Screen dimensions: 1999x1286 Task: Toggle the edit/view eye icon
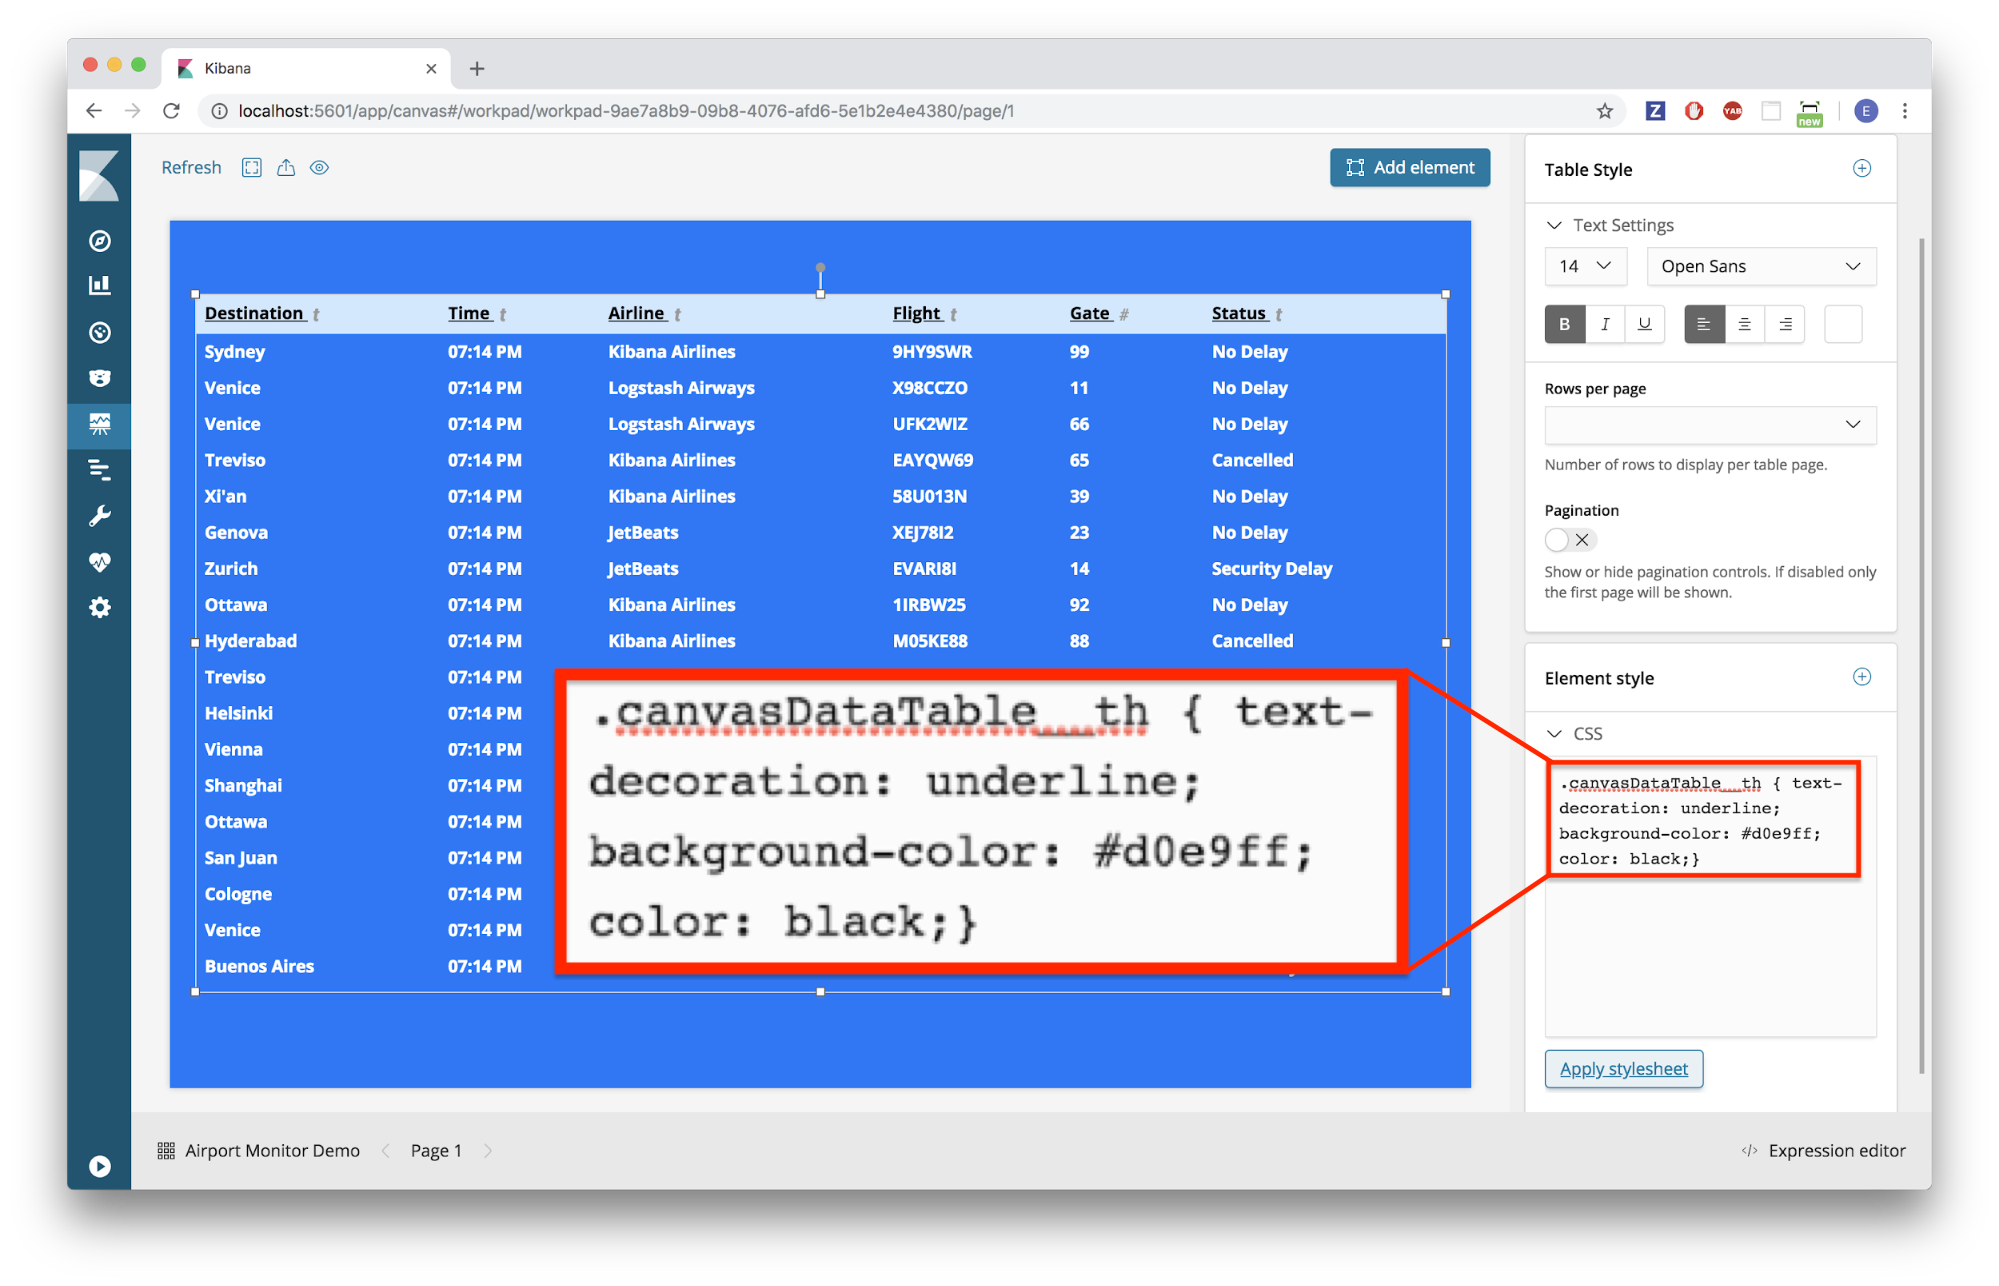(320, 168)
